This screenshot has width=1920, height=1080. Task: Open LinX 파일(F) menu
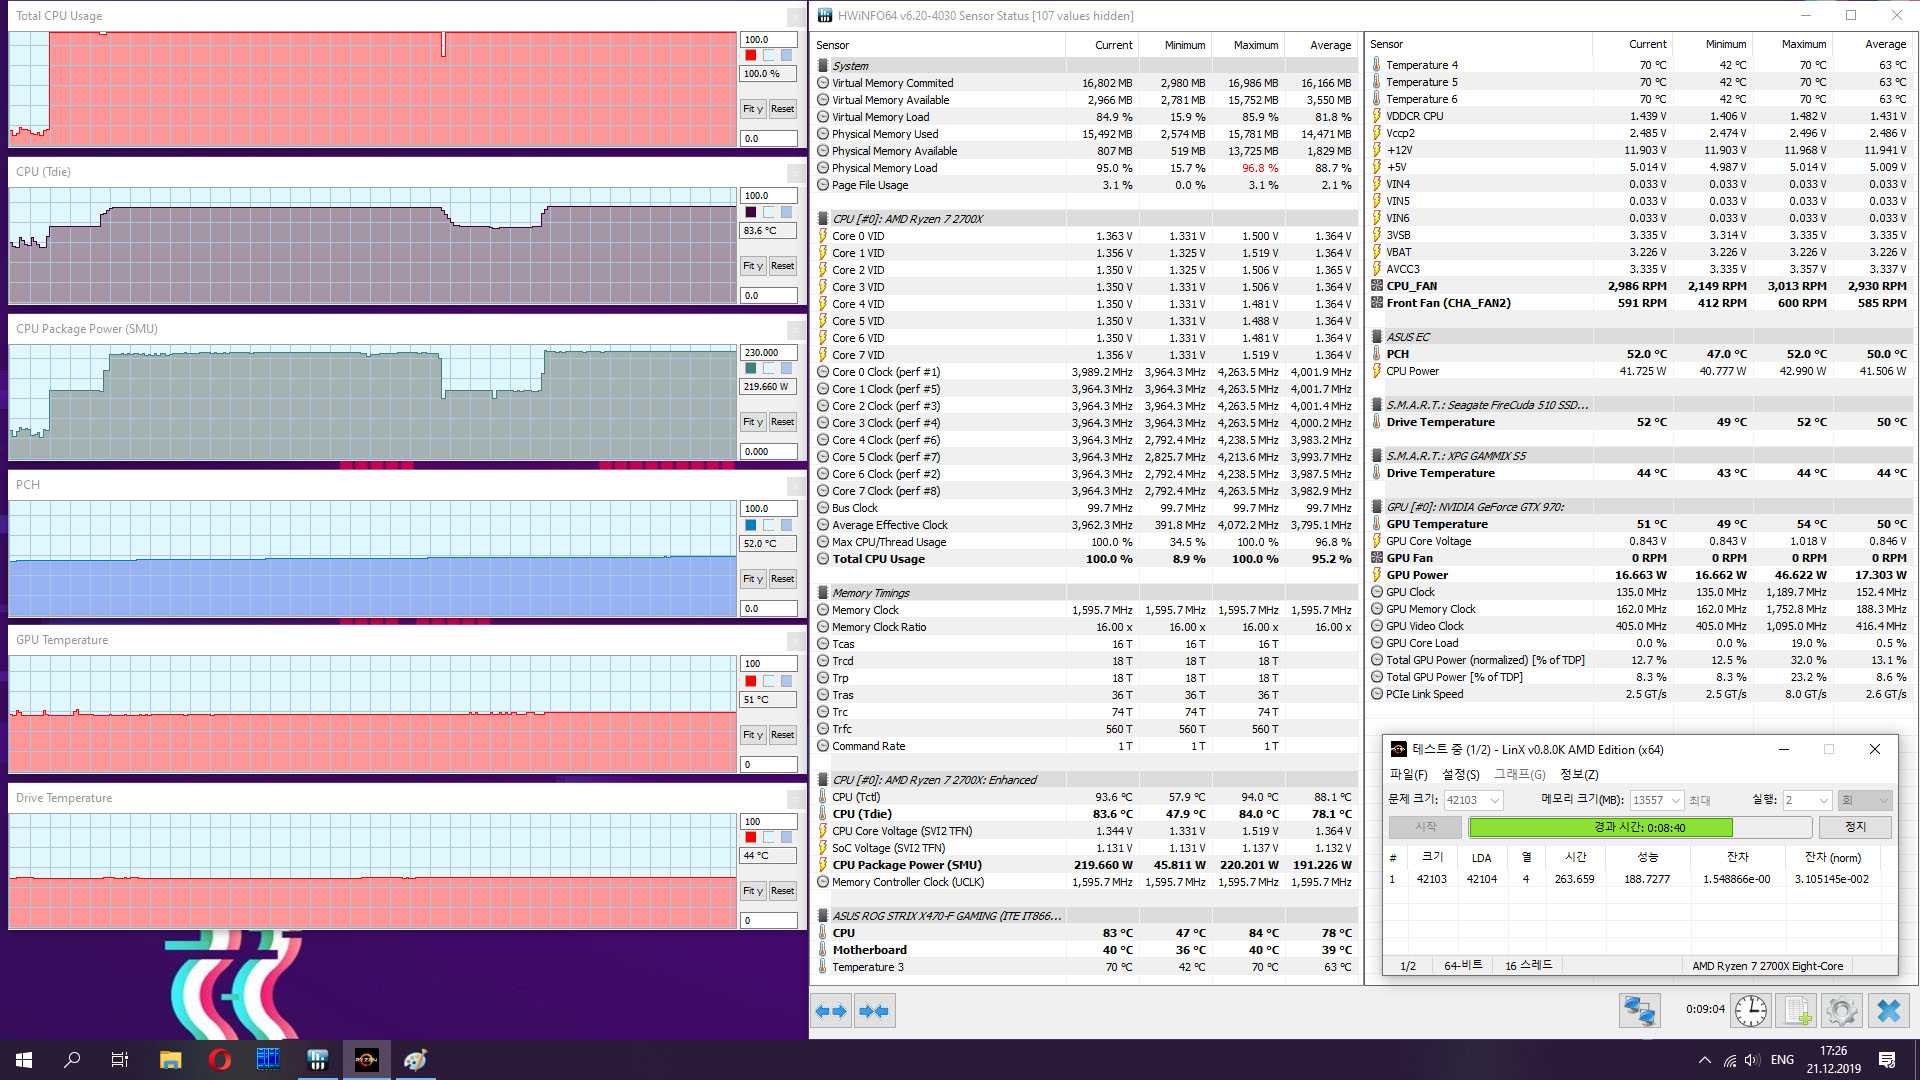1408,775
